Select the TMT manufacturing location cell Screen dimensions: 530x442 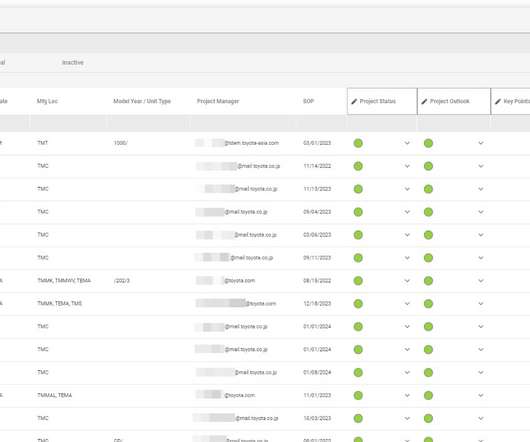coord(43,143)
